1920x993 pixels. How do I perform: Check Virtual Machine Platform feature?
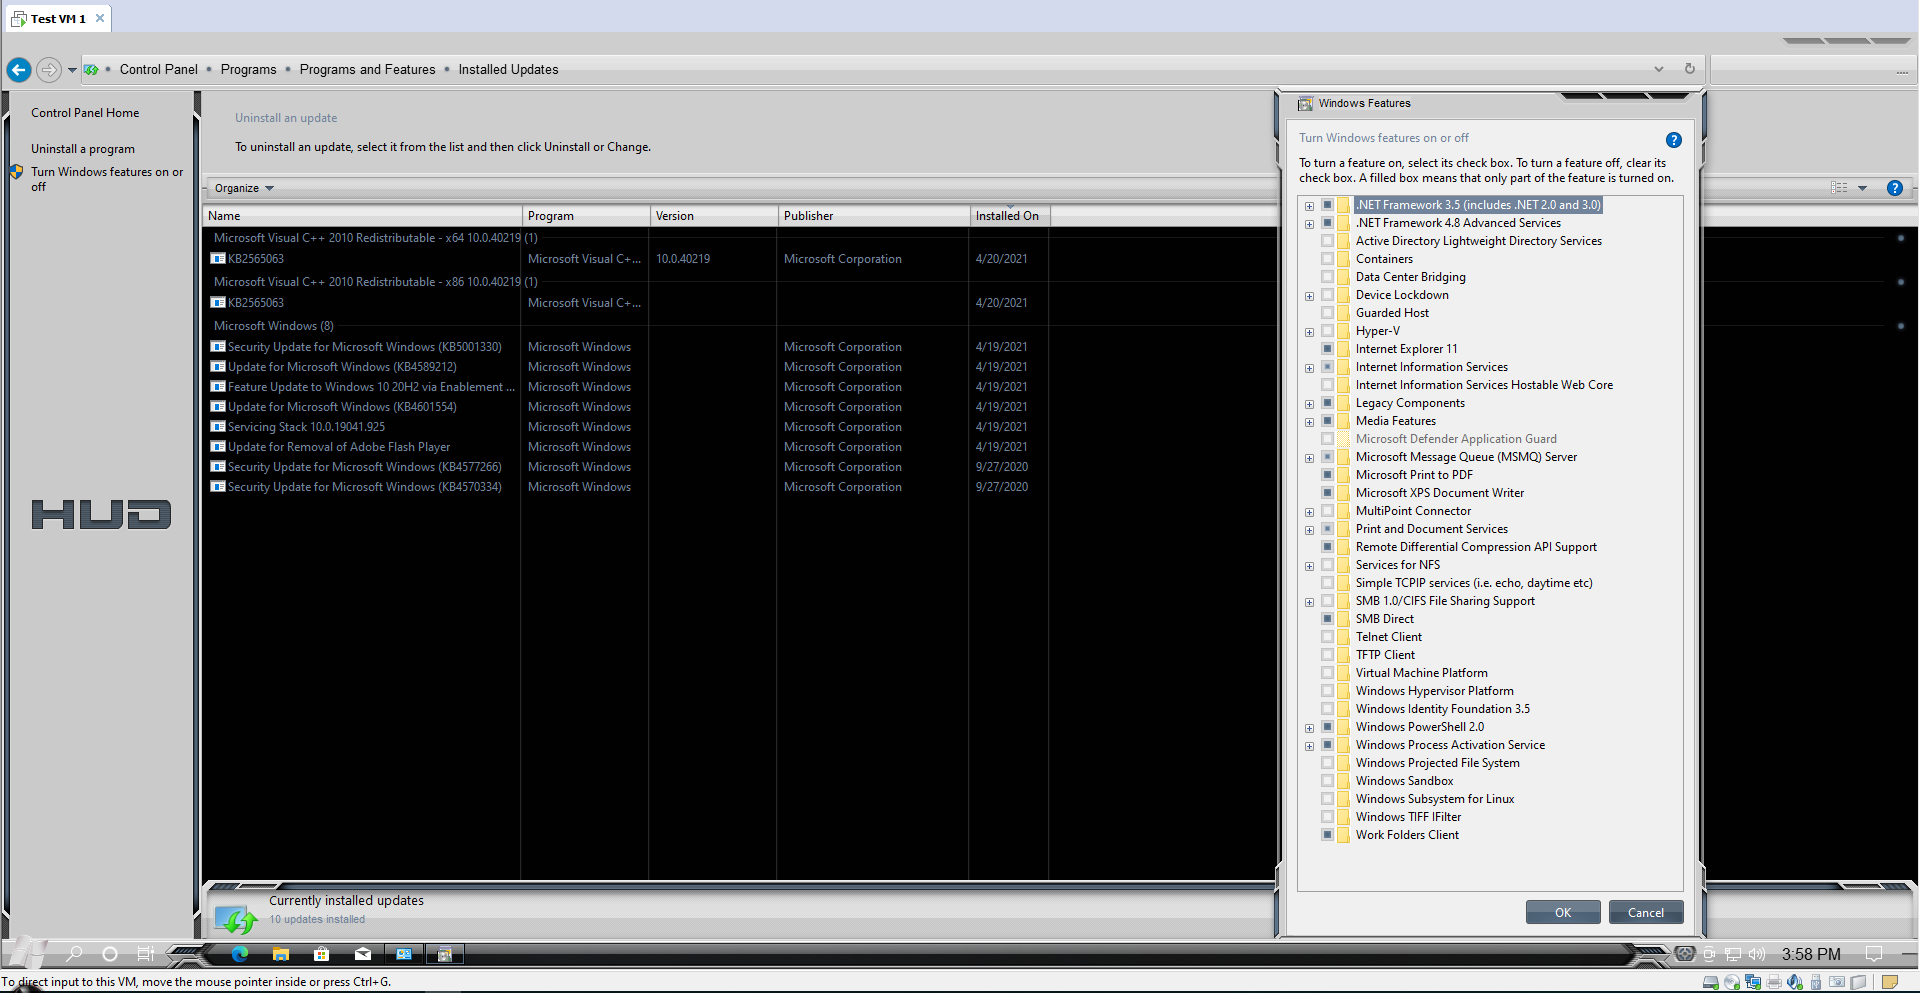[x=1328, y=673]
